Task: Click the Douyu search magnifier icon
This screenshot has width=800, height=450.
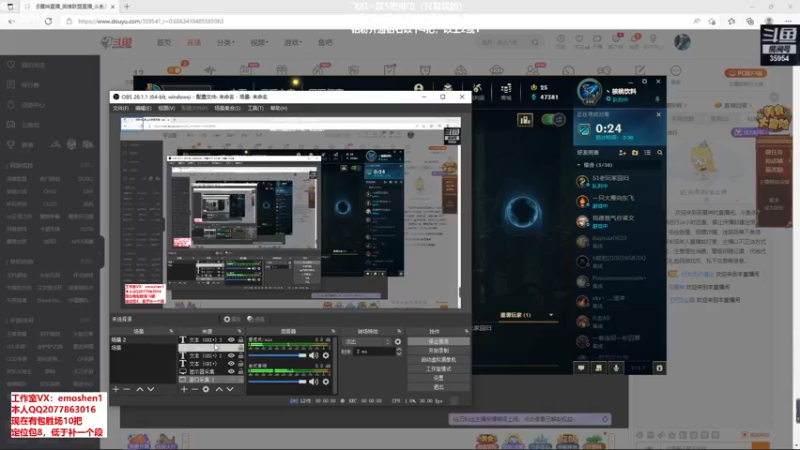Action: tap(535, 42)
